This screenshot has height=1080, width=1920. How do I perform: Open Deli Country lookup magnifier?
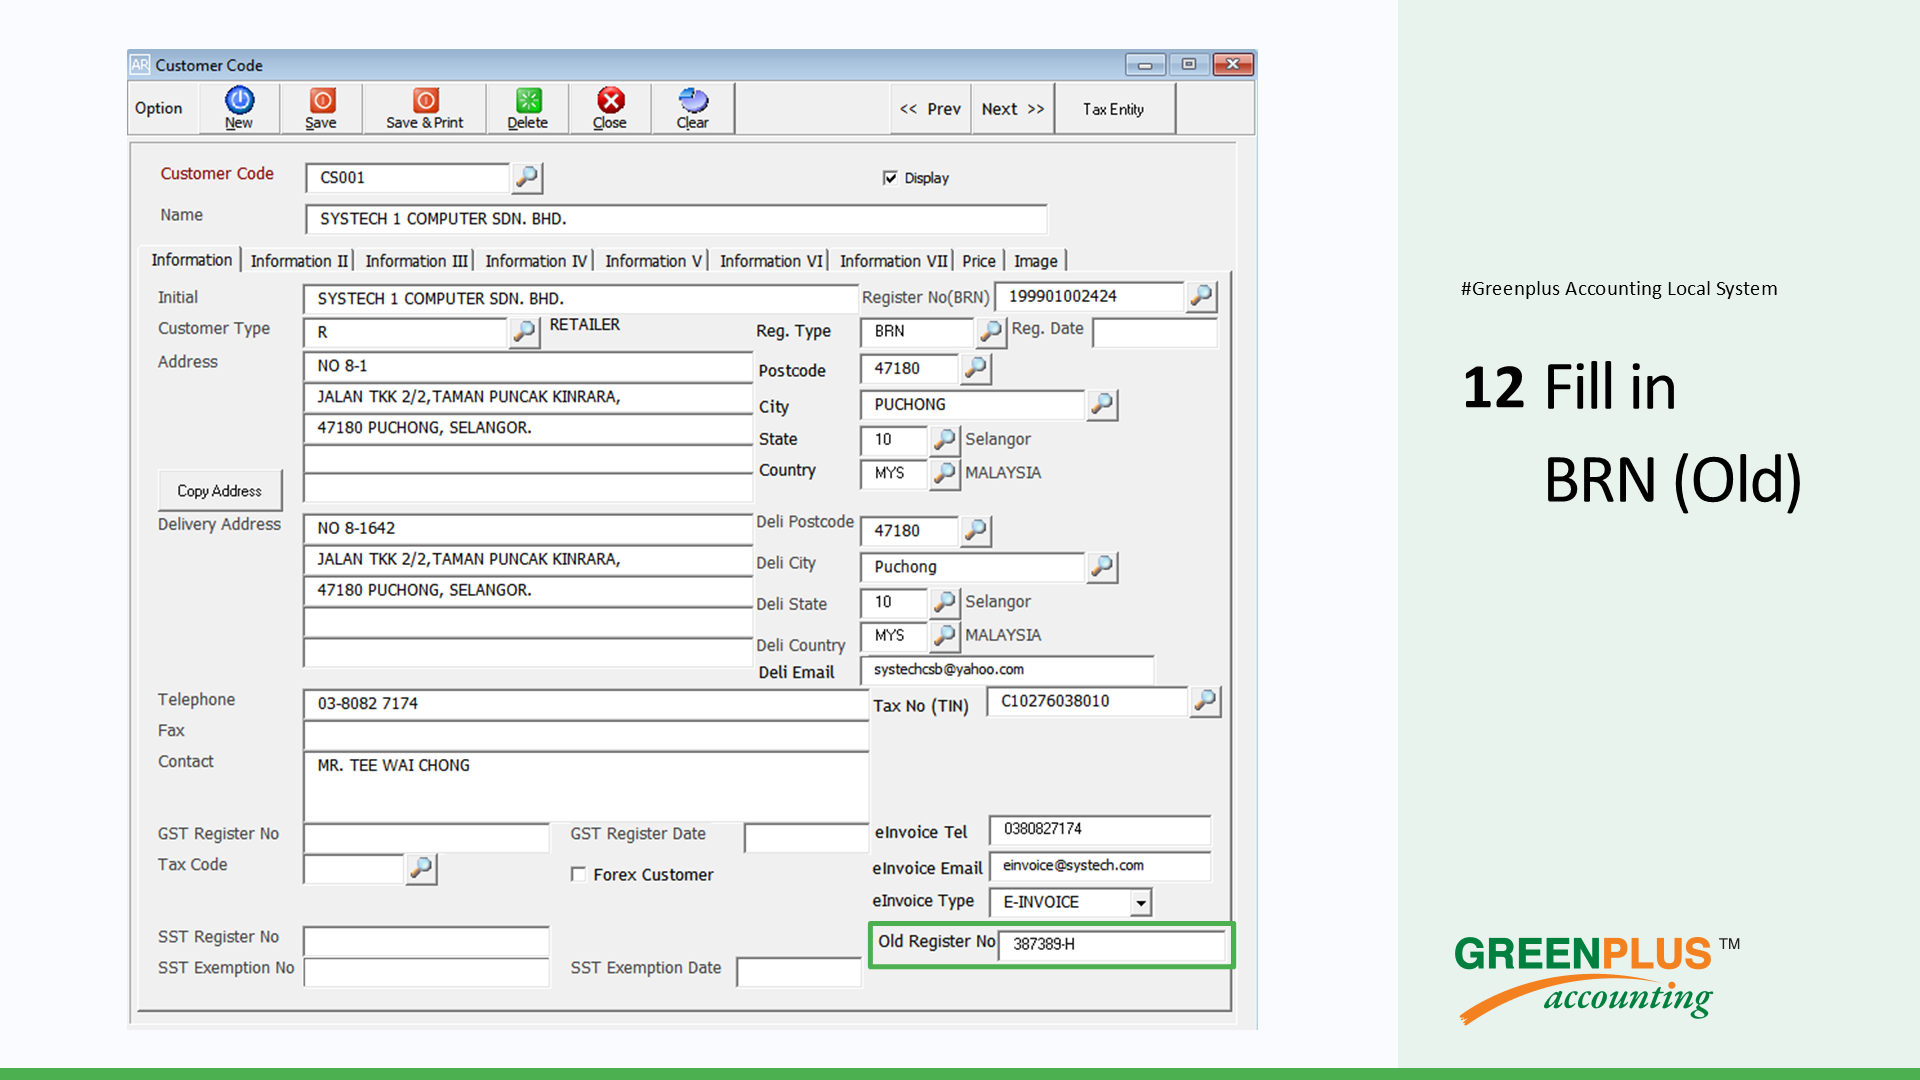pyautogui.click(x=944, y=635)
